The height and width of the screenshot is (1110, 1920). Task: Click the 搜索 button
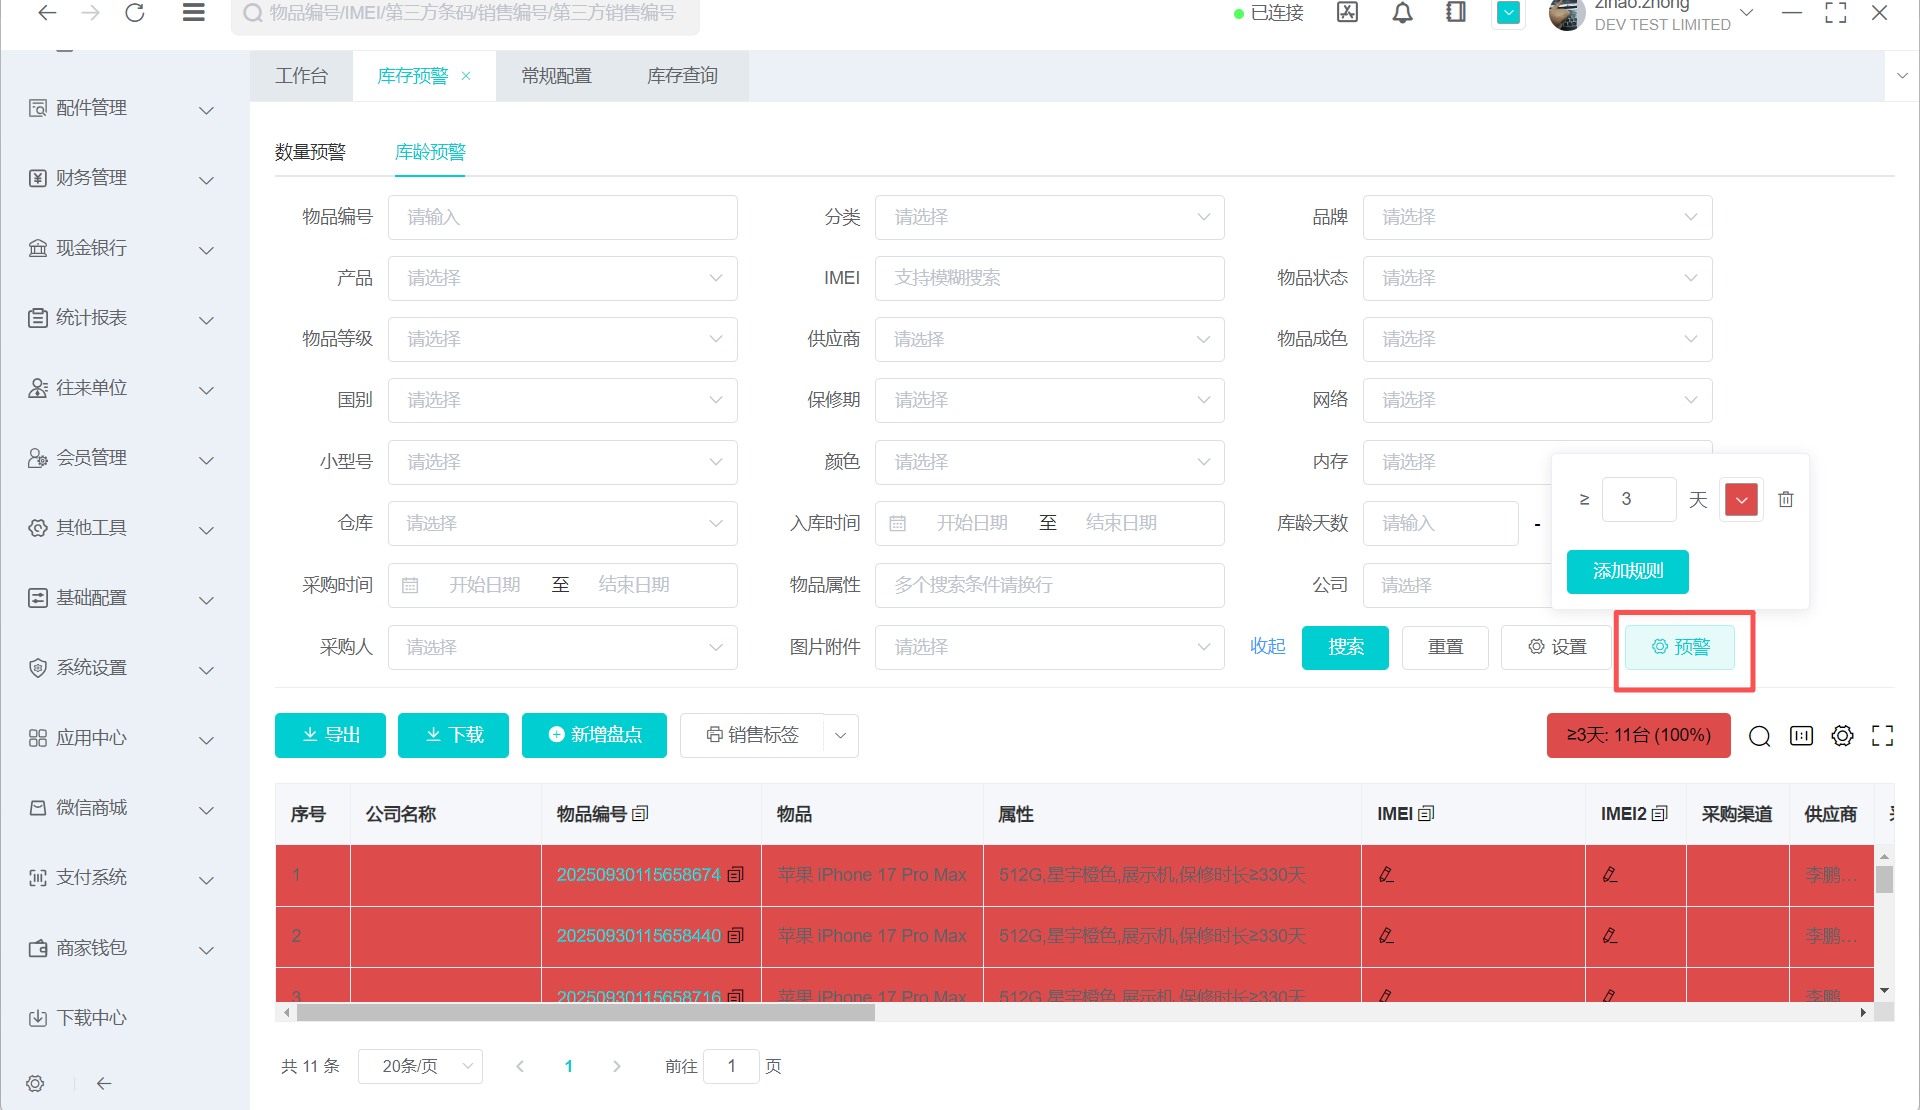pyautogui.click(x=1345, y=647)
